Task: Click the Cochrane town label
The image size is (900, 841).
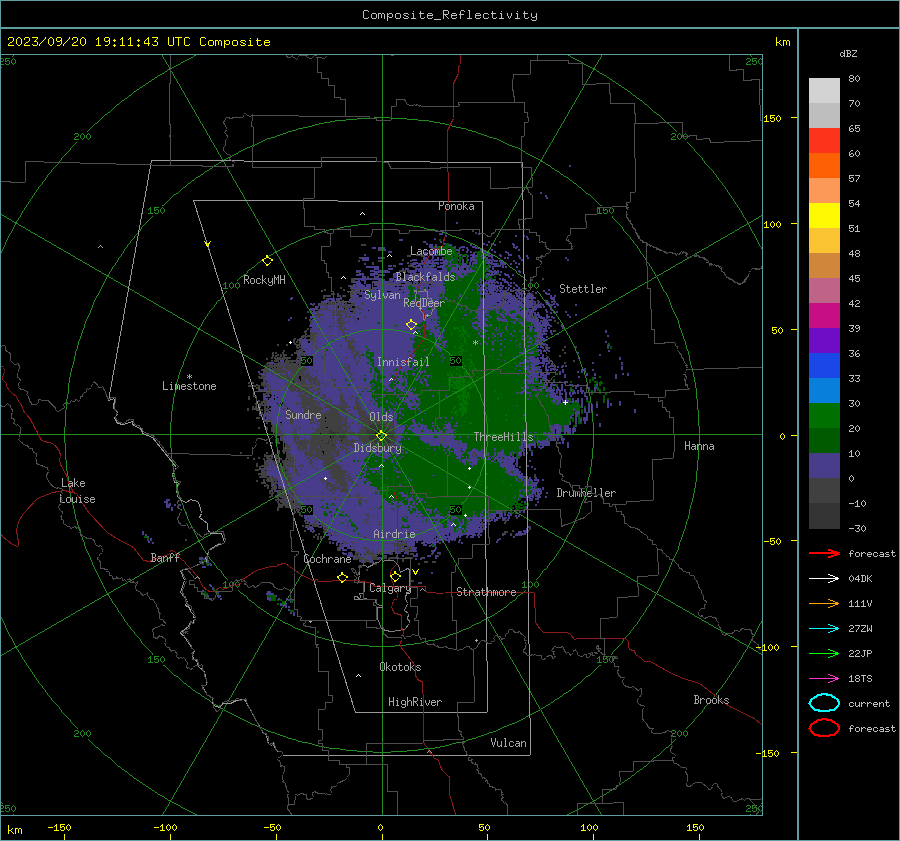Action: pos(327,559)
